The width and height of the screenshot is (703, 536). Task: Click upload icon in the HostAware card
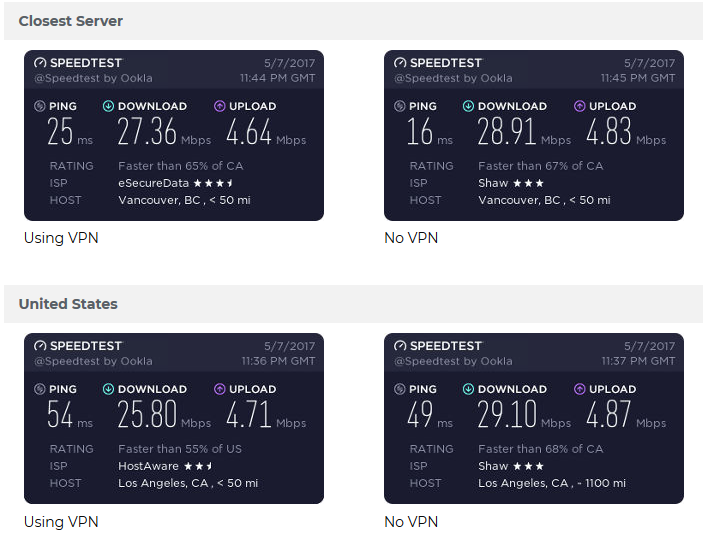(x=219, y=389)
